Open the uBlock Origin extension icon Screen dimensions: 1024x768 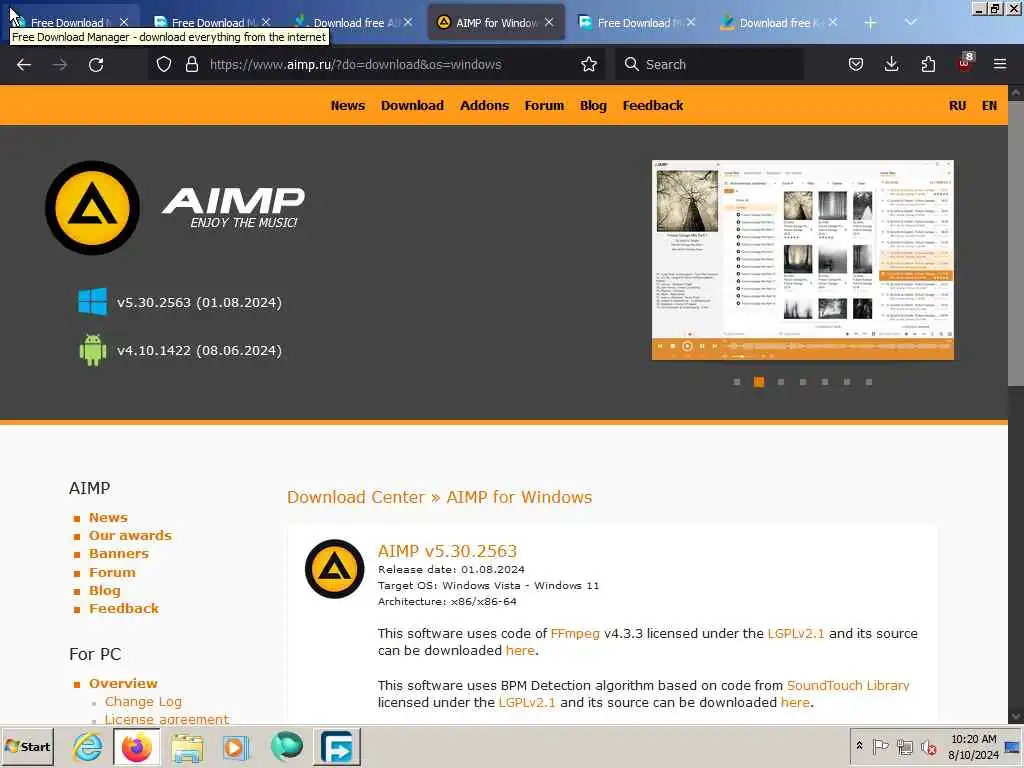(x=965, y=63)
